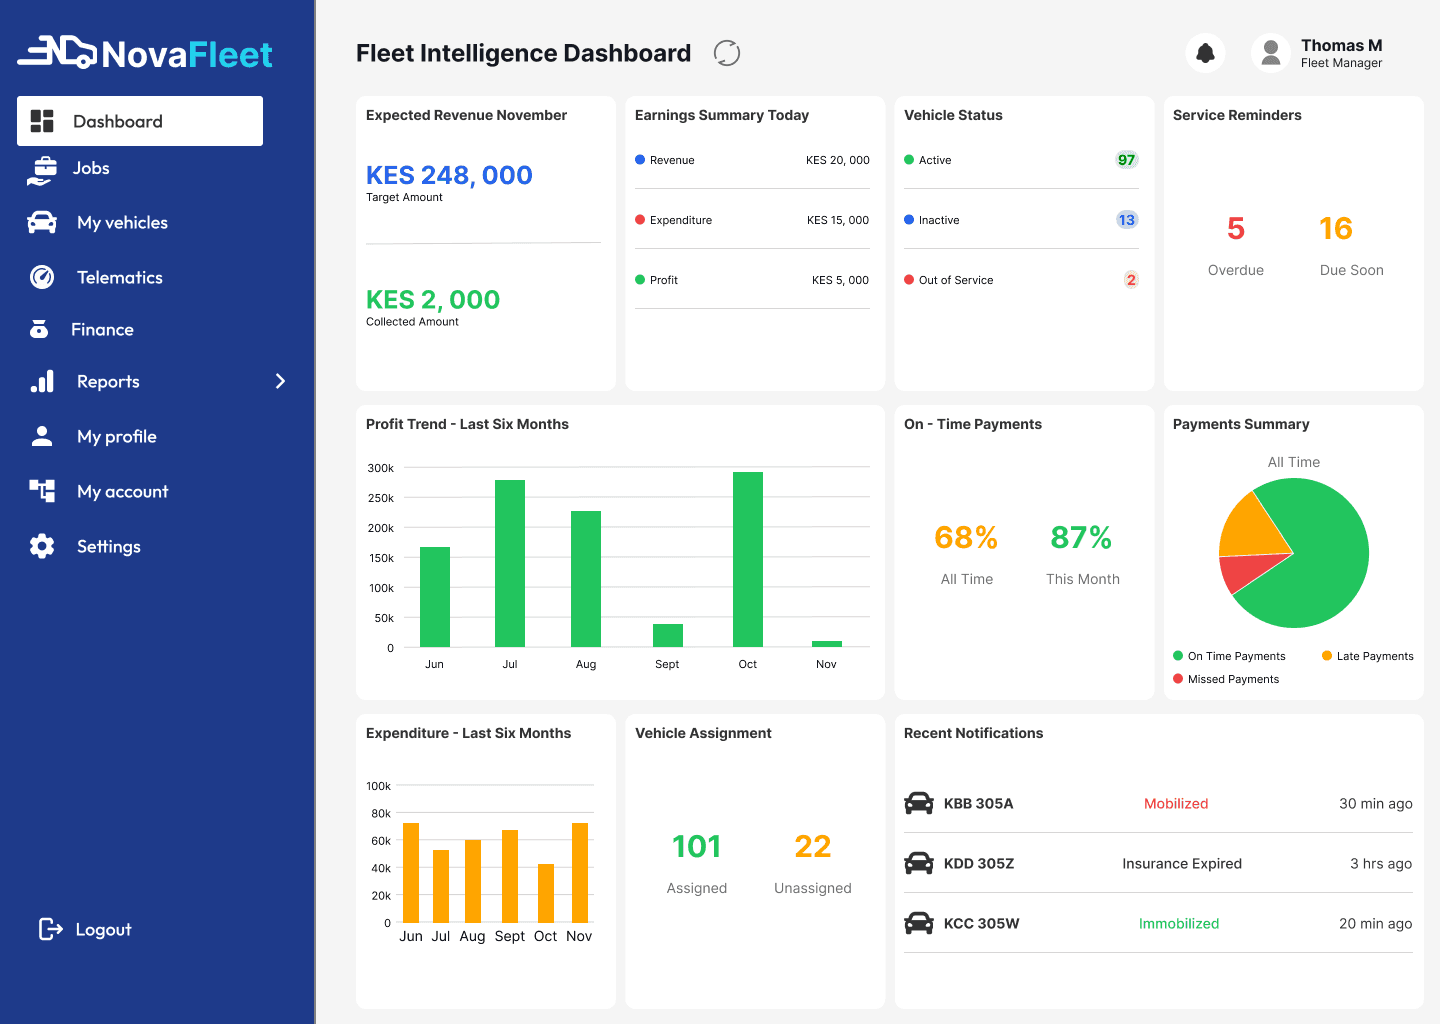Click the My vehicles car icon

[42, 222]
